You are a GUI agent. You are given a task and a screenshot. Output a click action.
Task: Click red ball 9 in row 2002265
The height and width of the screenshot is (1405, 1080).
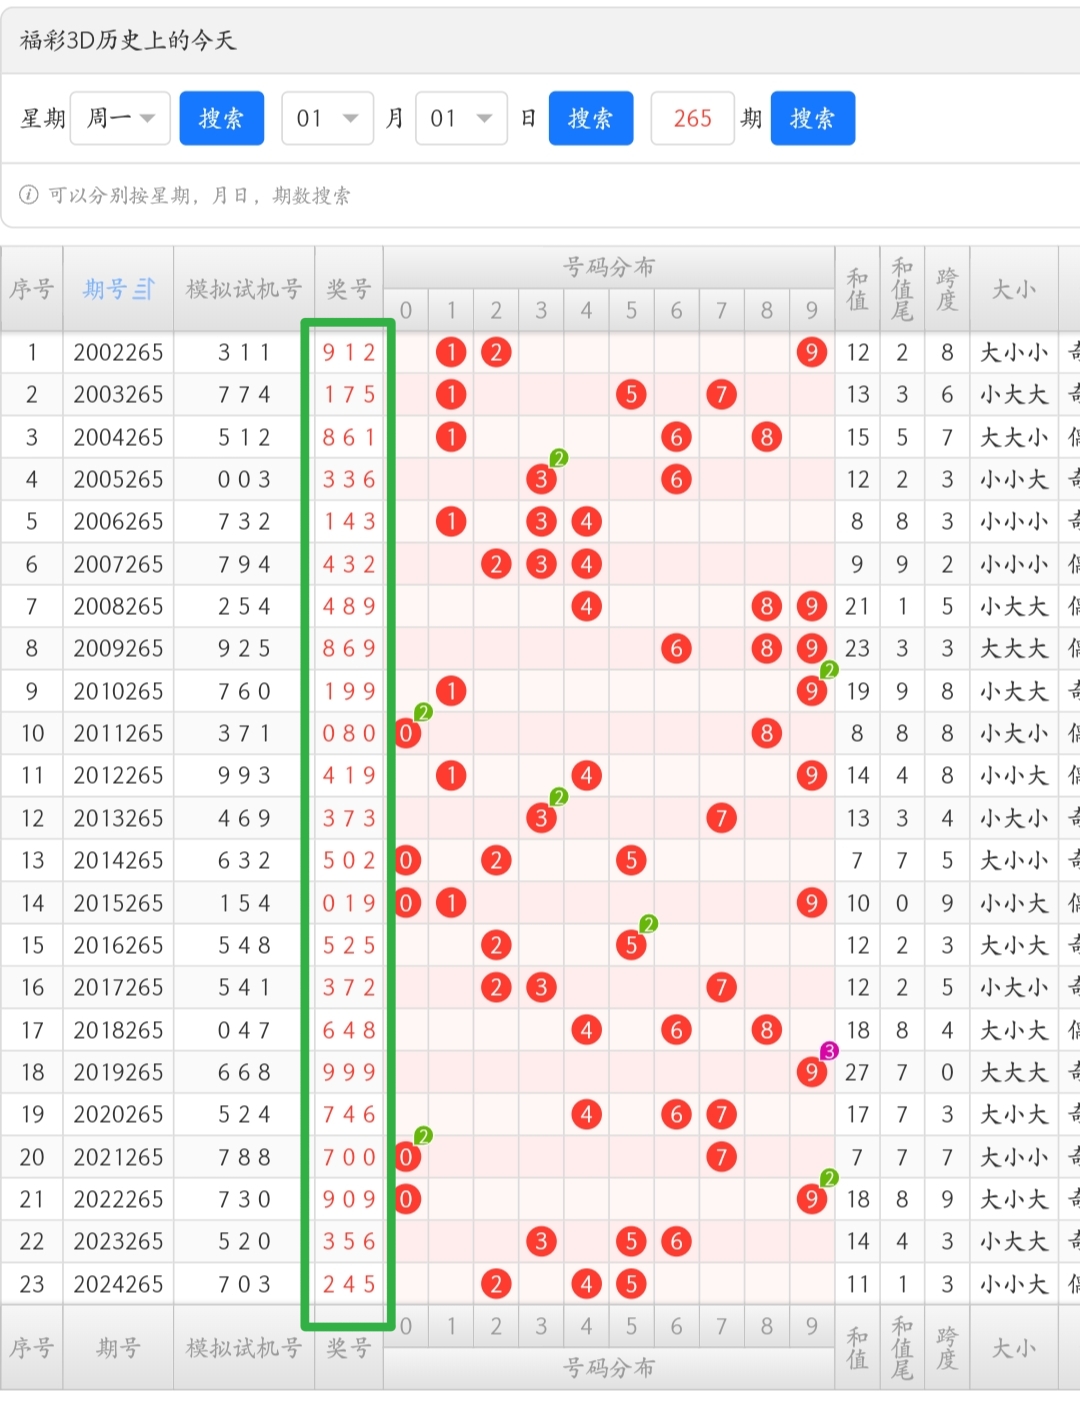coord(811,352)
